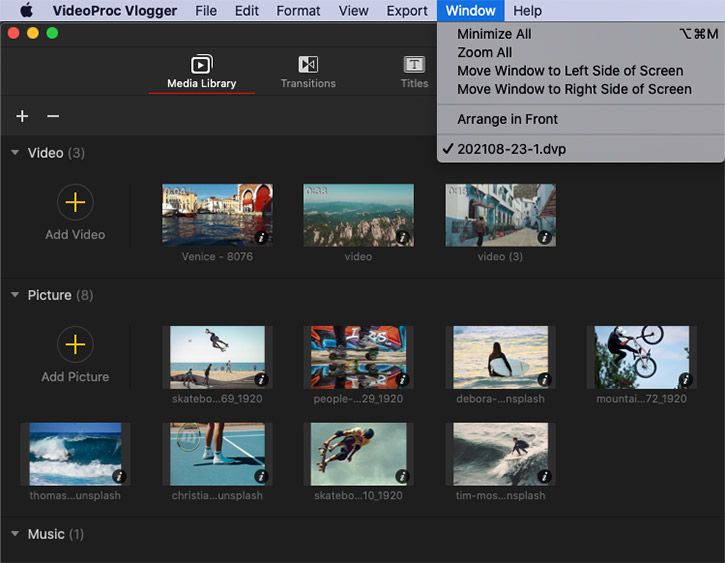This screenshot has height=563, width=725.
Task: Open the Apple menu
Action: click(x=26, y=11)
